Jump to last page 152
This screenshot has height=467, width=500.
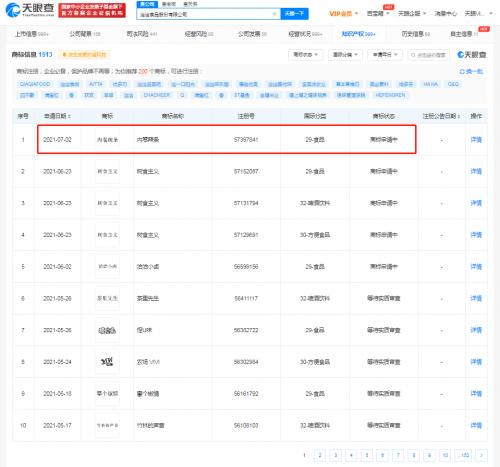click(464, 455)
